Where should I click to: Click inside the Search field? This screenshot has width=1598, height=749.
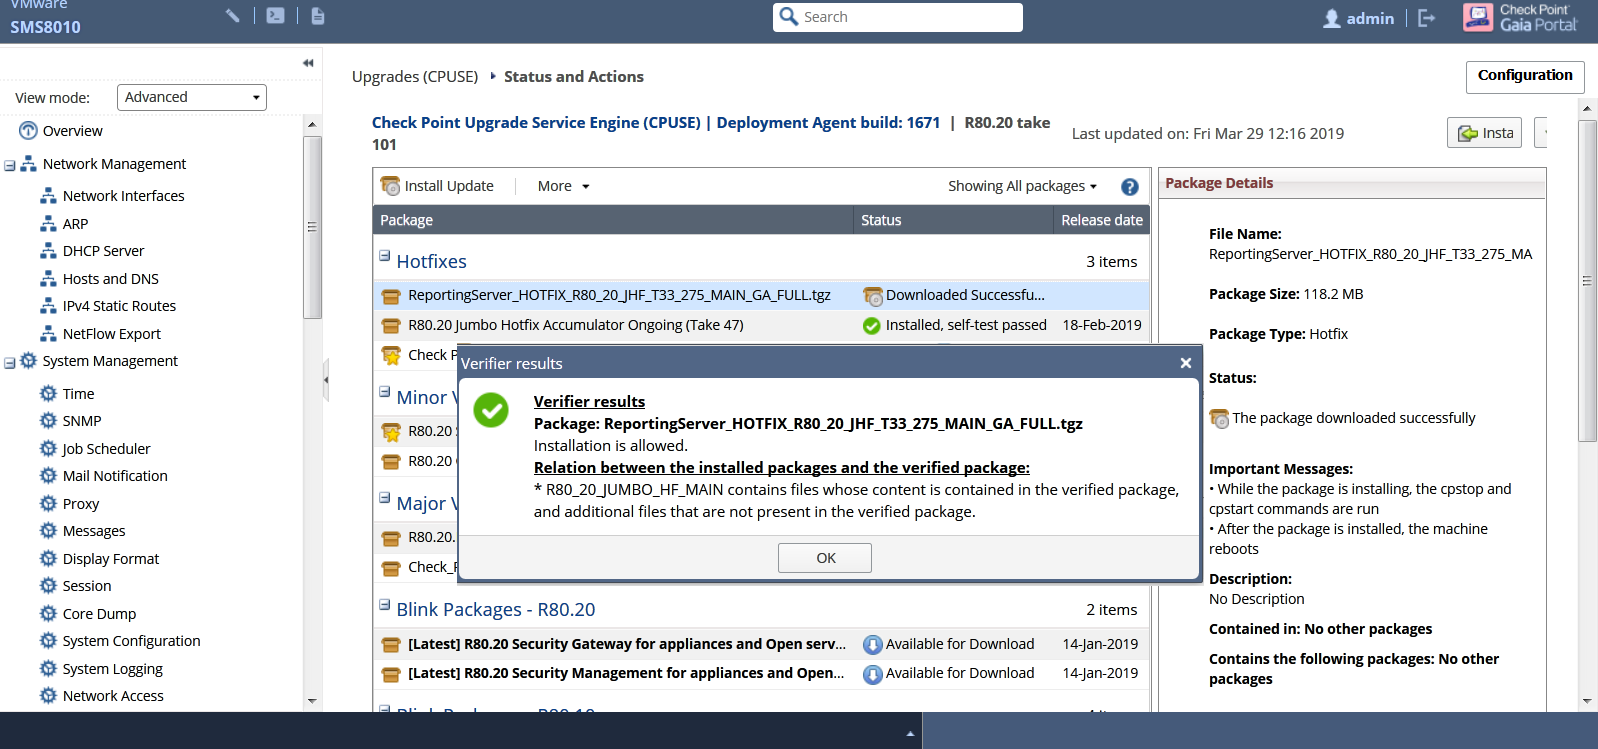[x=898, y=17]
